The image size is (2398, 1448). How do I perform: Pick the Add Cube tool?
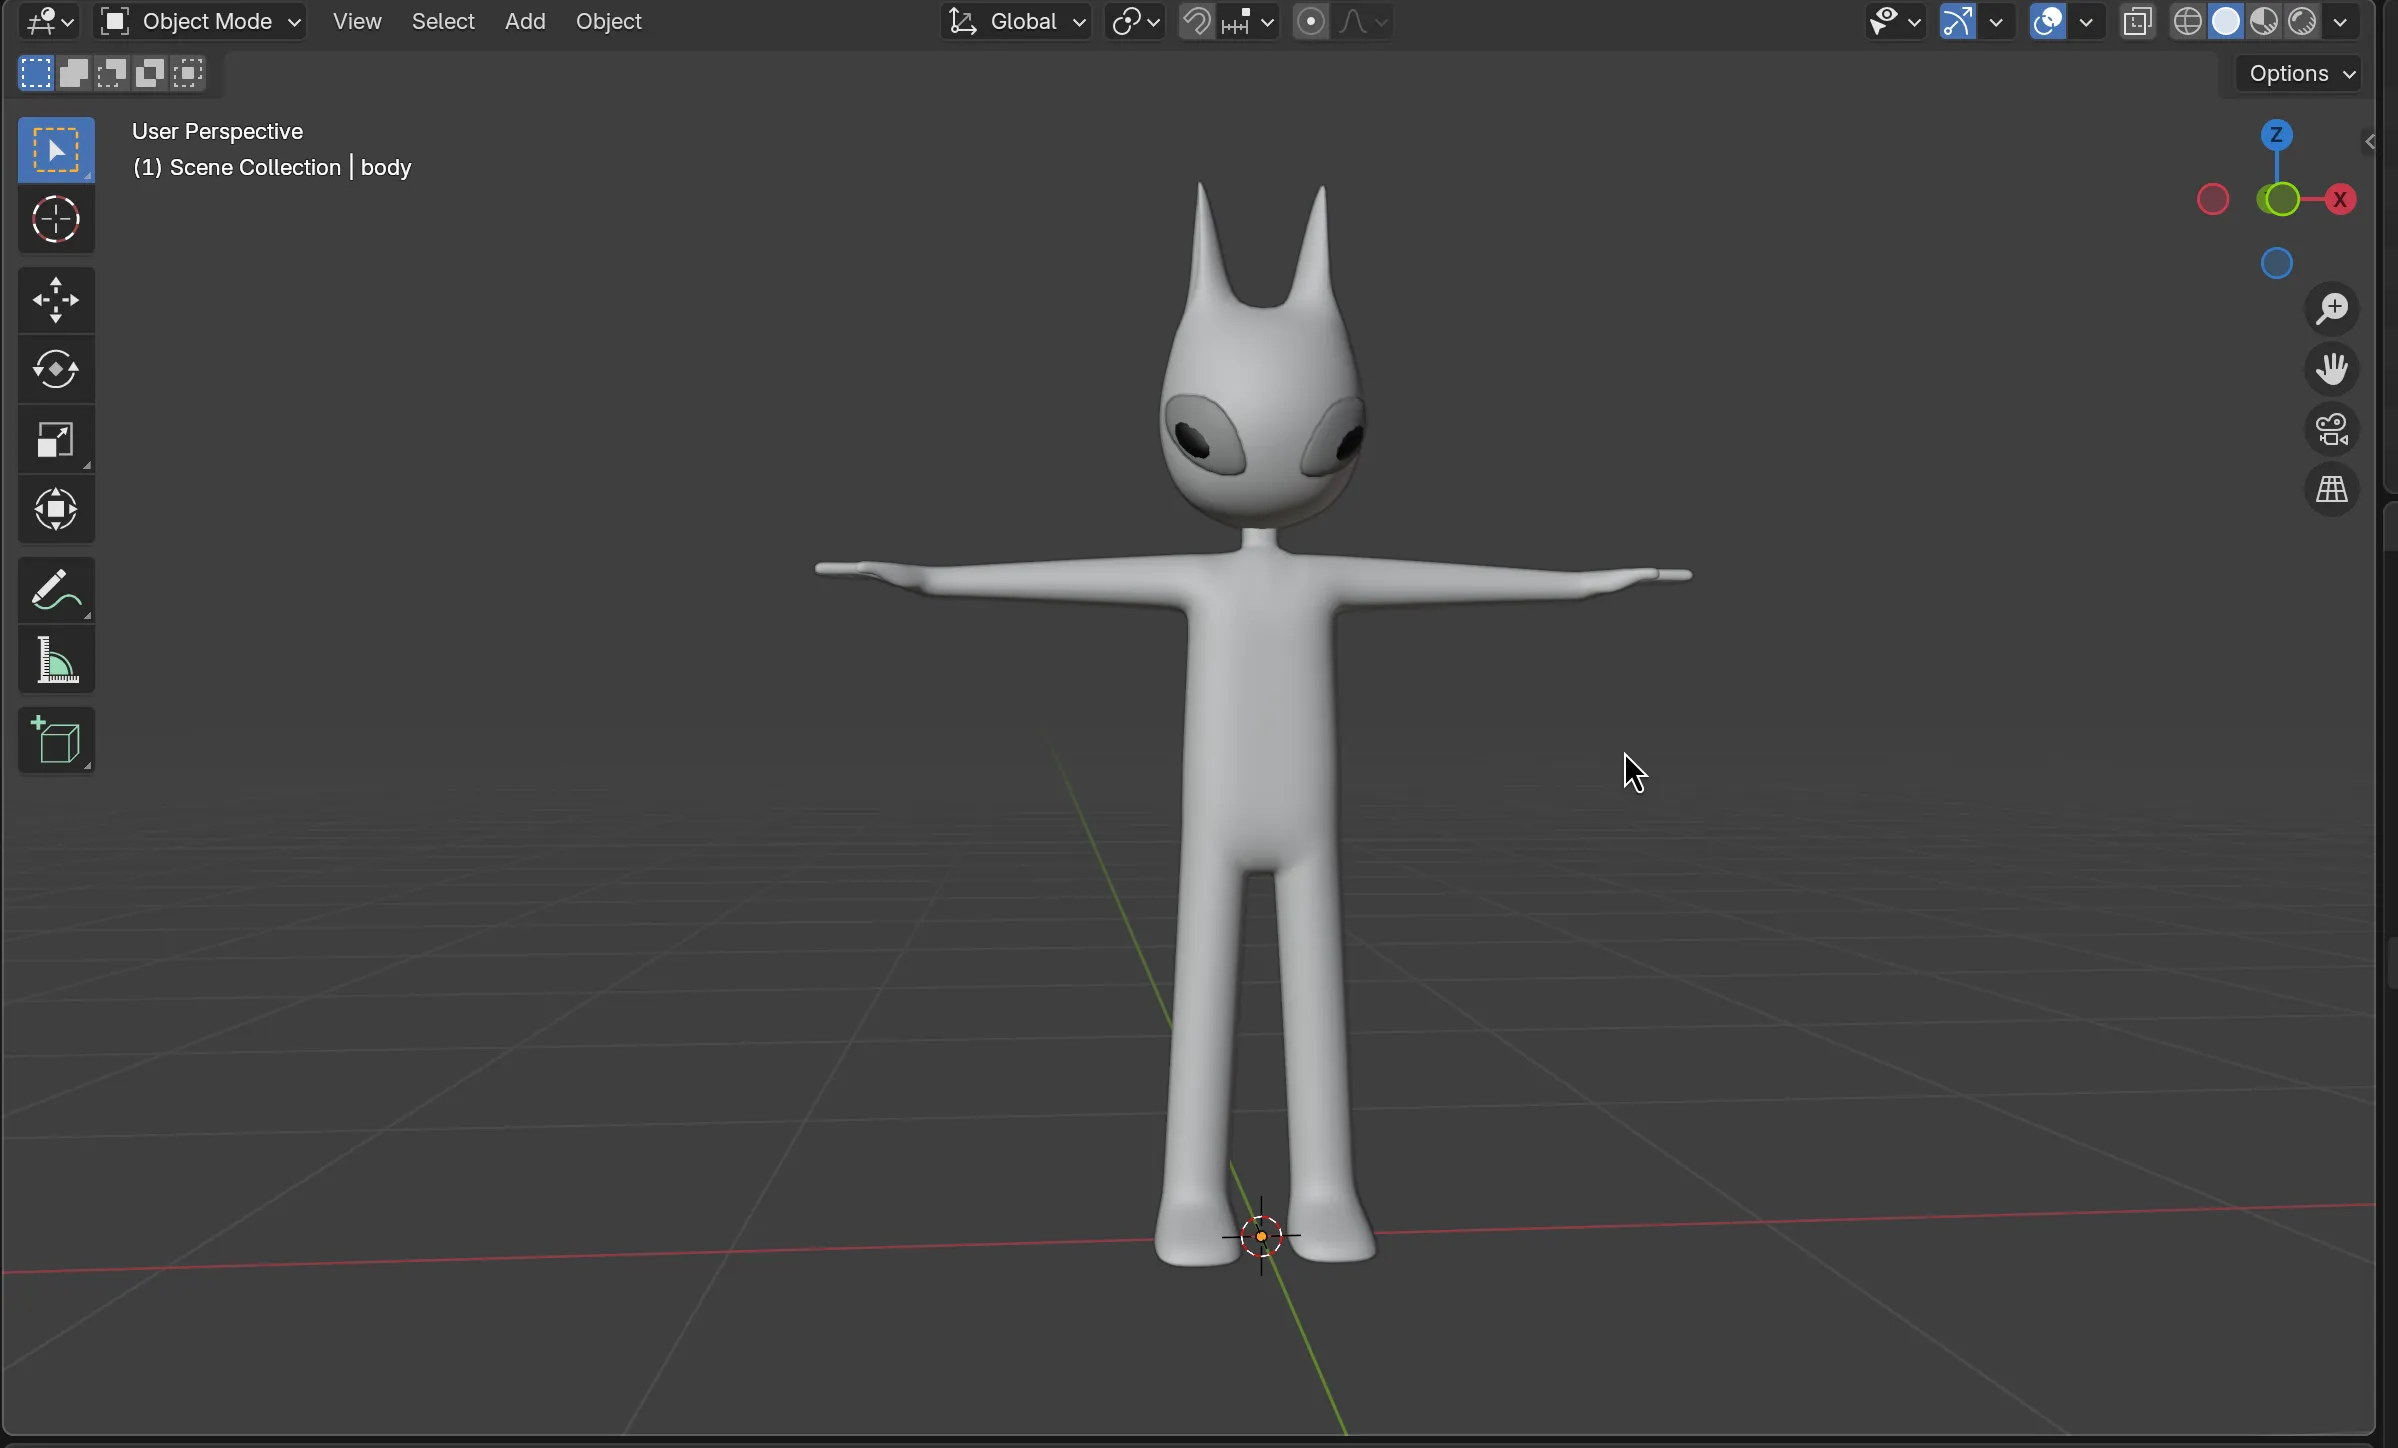(x=56, y=741)
